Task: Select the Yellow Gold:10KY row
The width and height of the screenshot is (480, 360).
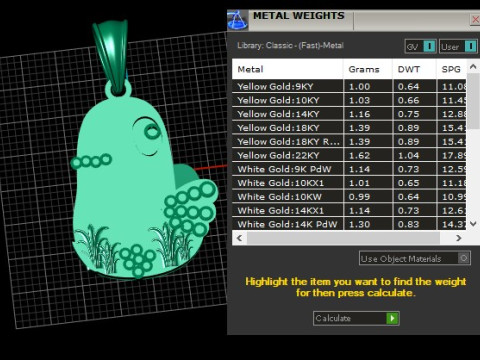Action: pyautogui.click(x=349, y=100)
